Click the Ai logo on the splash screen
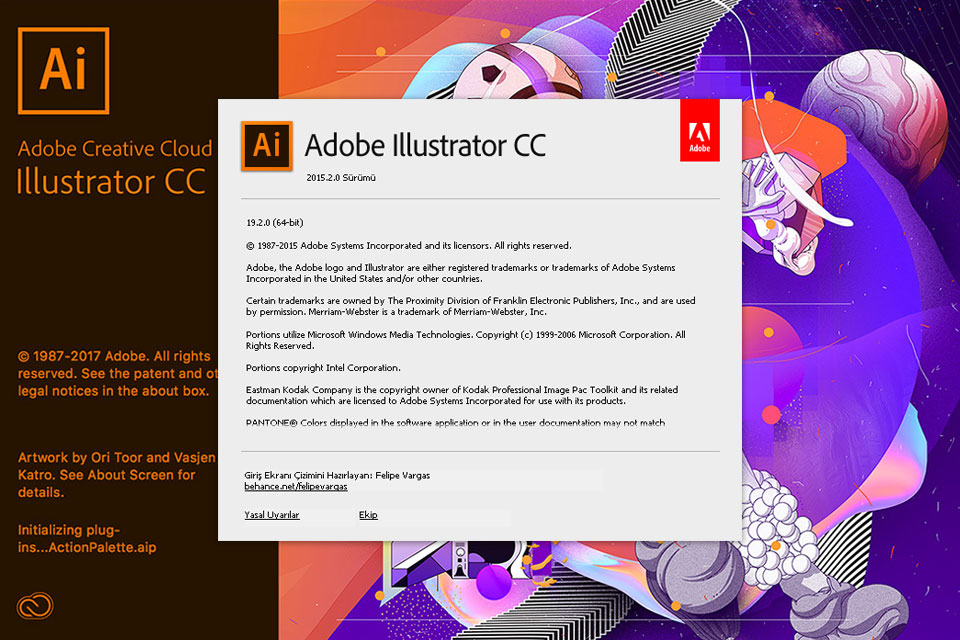The height and width of the screenshot is (640, 960). 63,71
